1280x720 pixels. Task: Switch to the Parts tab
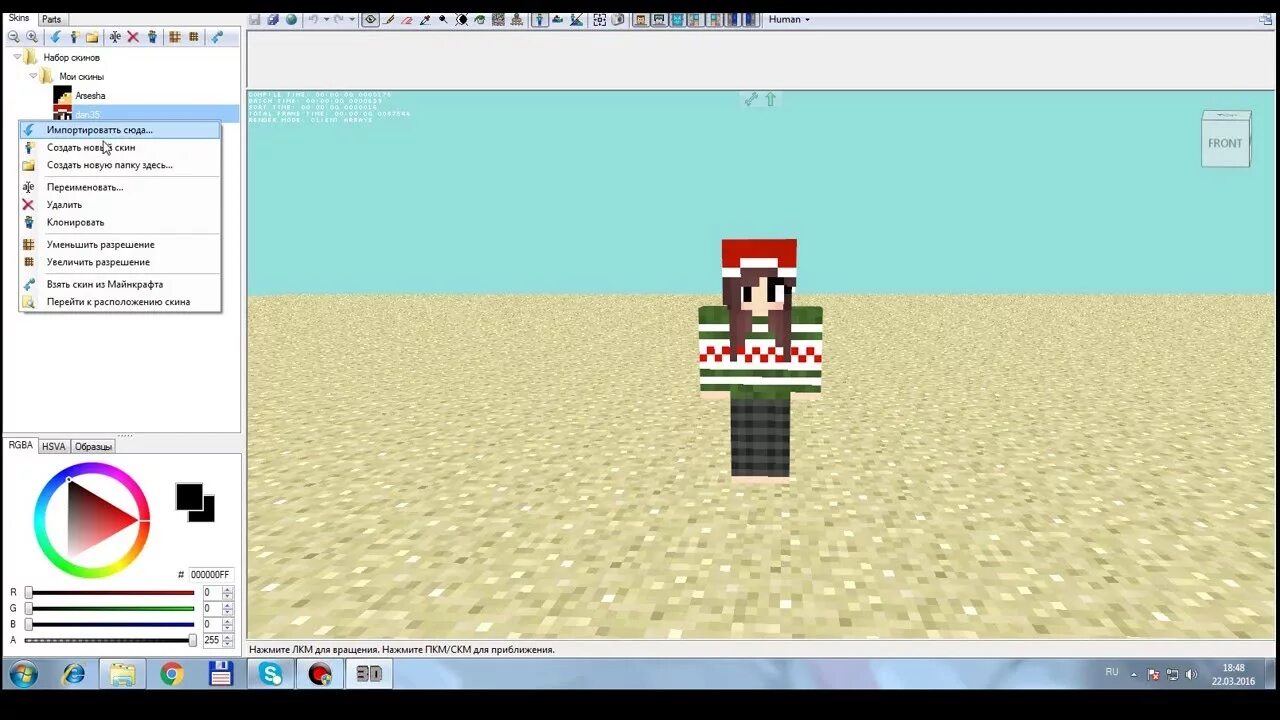tap(51, 19)
